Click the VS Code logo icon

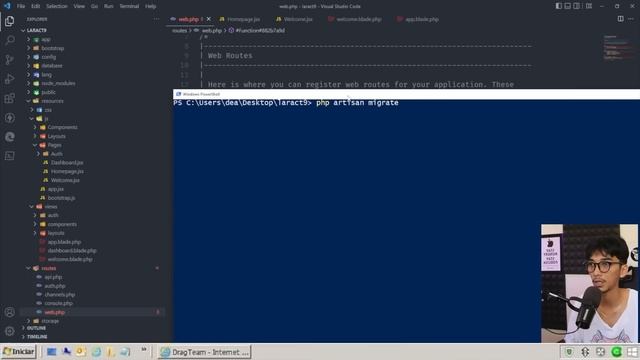click(x=7, y=6)
